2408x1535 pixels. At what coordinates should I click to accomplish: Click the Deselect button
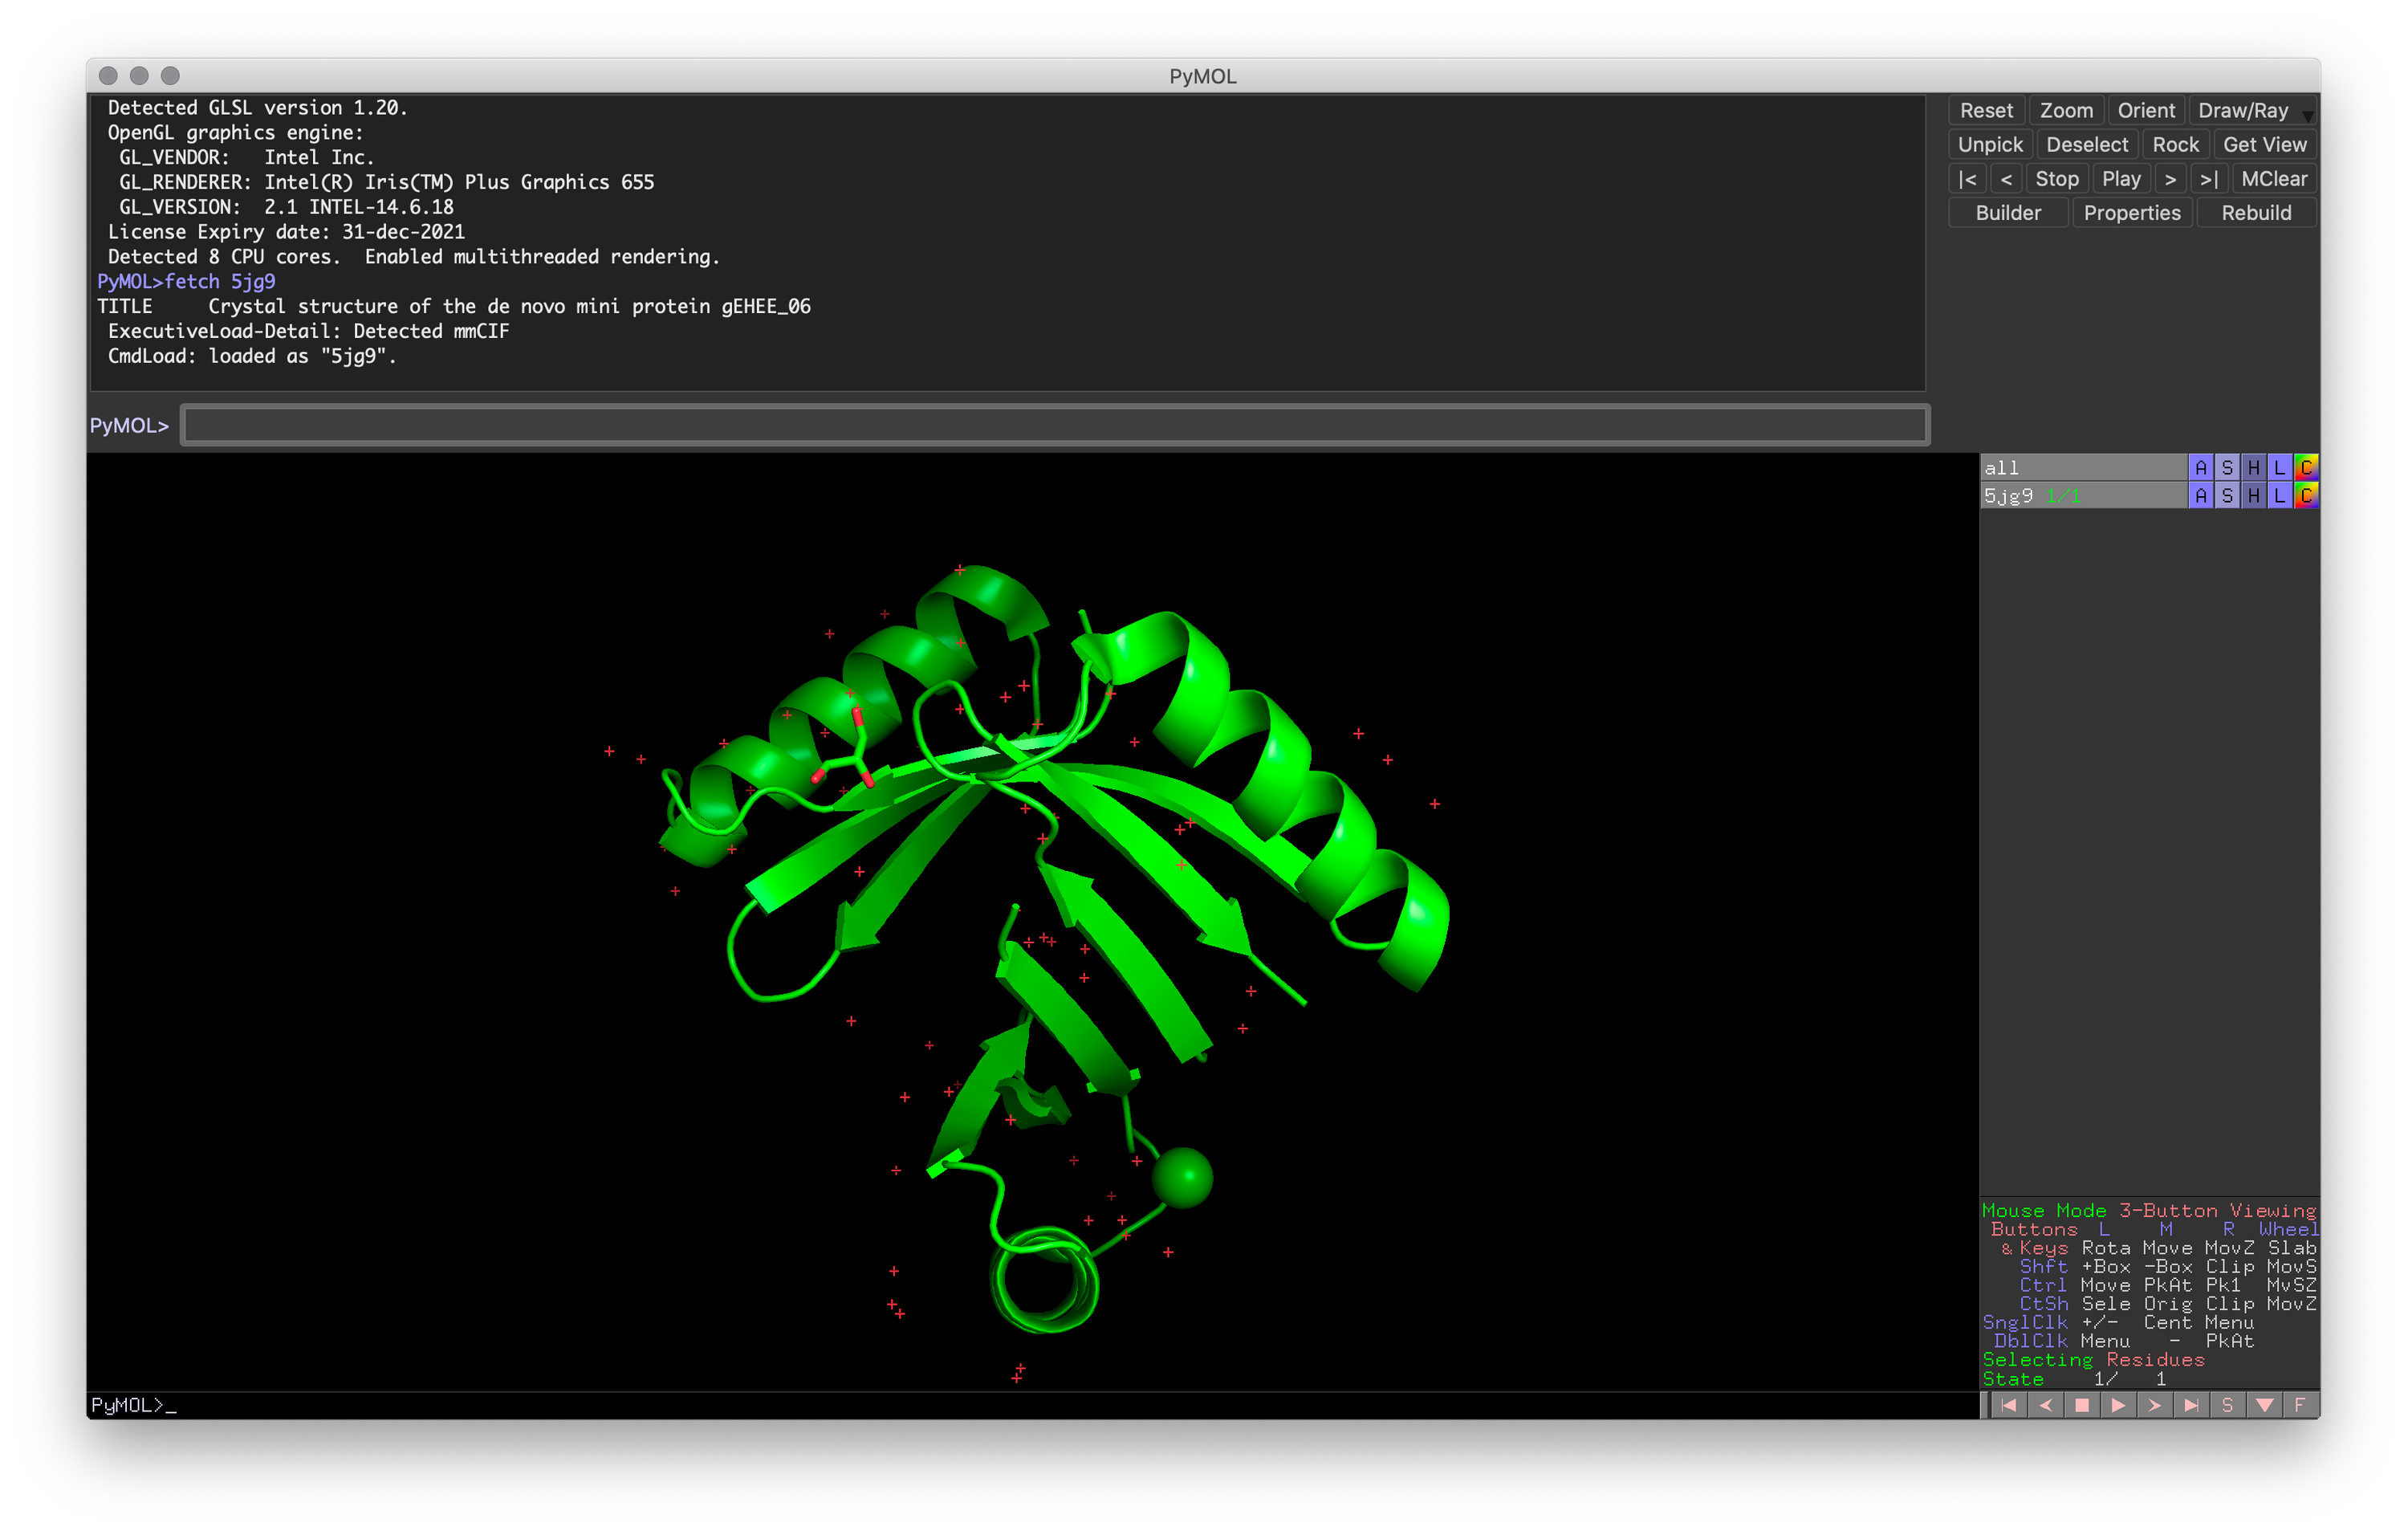2087,144
